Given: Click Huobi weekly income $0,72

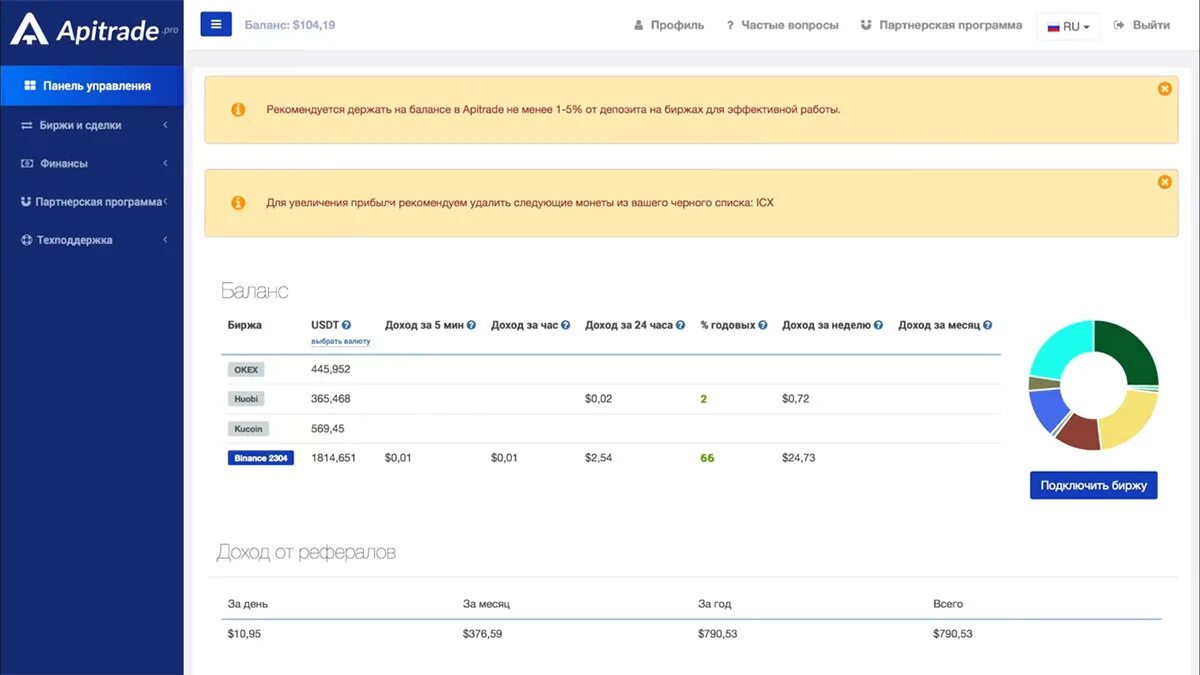Looking at the screenshot, I should [796, 399].
